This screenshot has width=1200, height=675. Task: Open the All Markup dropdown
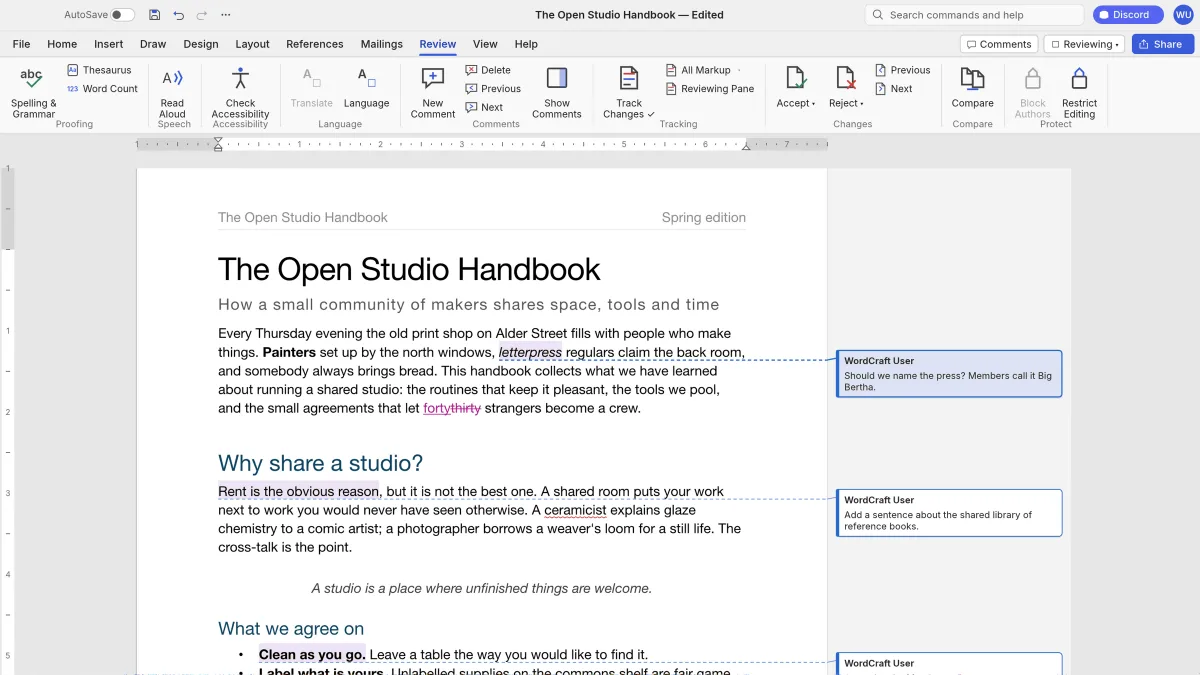(705, 70)
